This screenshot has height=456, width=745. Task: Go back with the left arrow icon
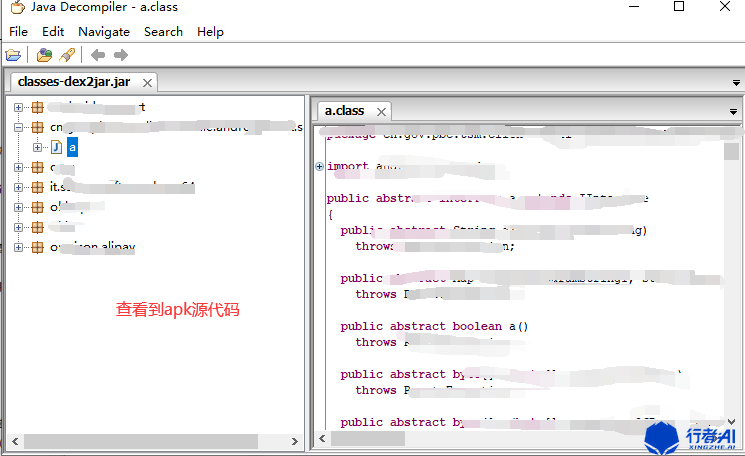(98, 55)
